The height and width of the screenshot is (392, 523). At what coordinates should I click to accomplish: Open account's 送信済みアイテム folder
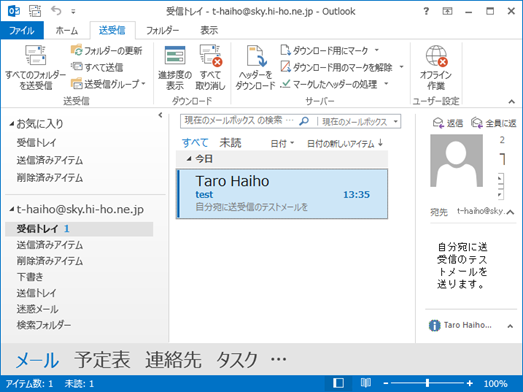pos(50,245)
